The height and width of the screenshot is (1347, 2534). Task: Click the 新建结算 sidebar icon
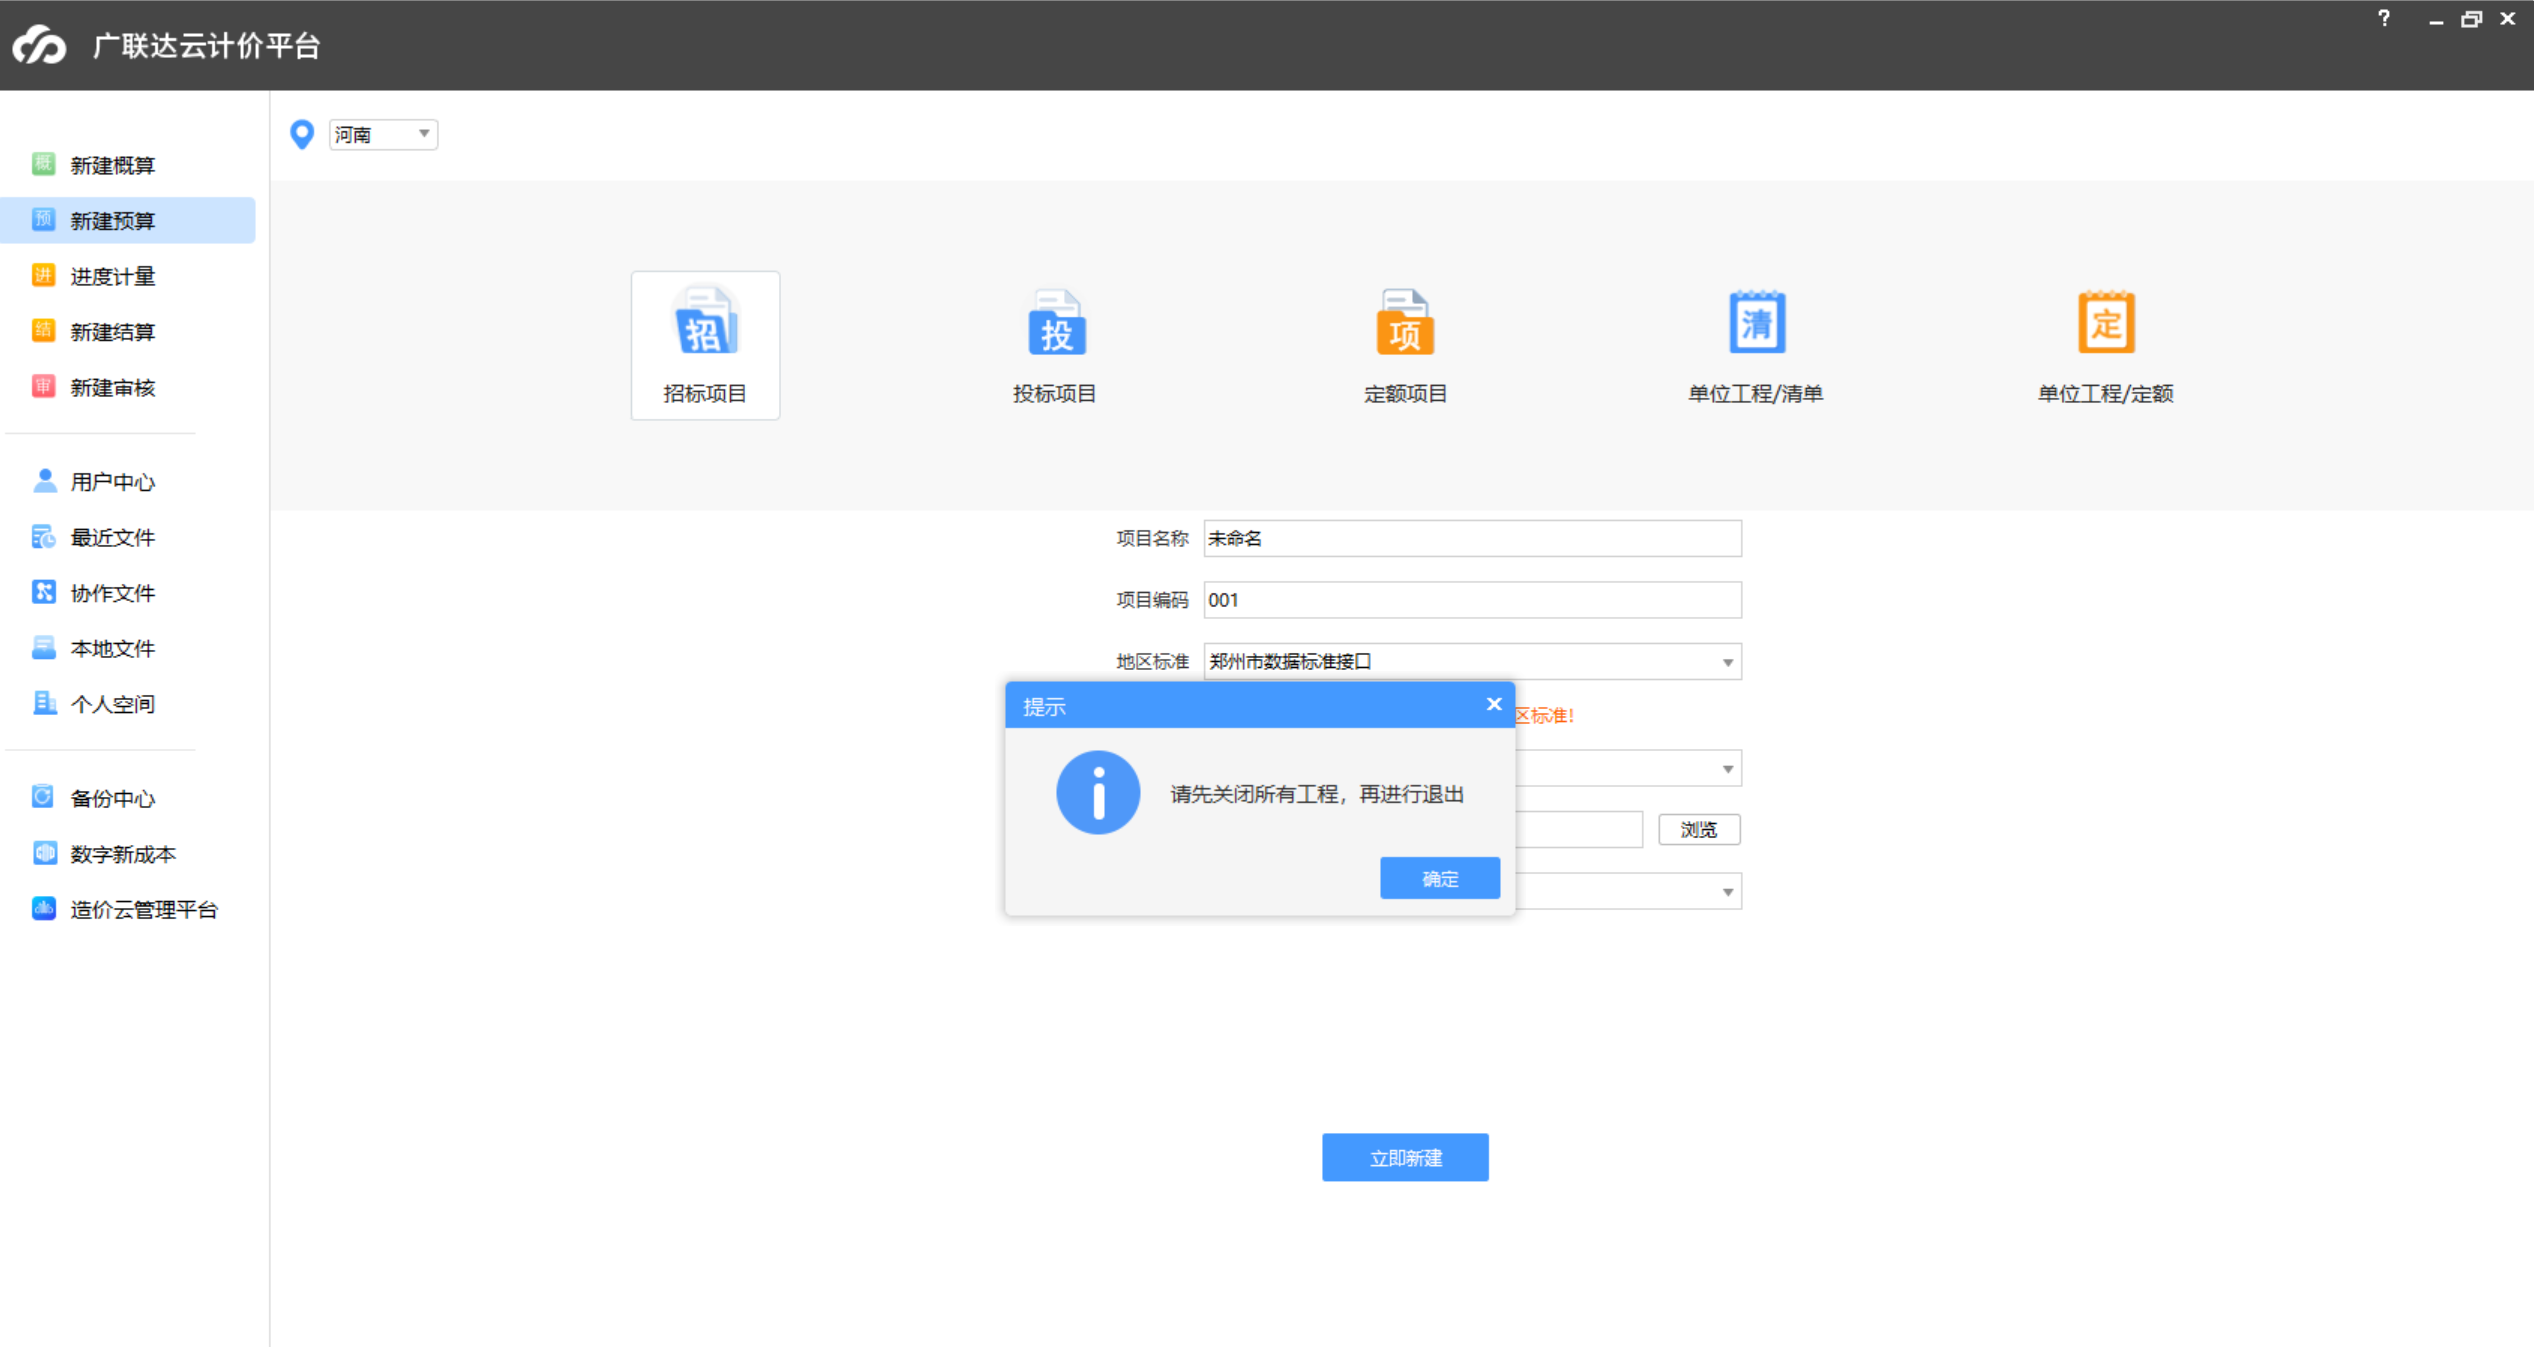point(43,331)
